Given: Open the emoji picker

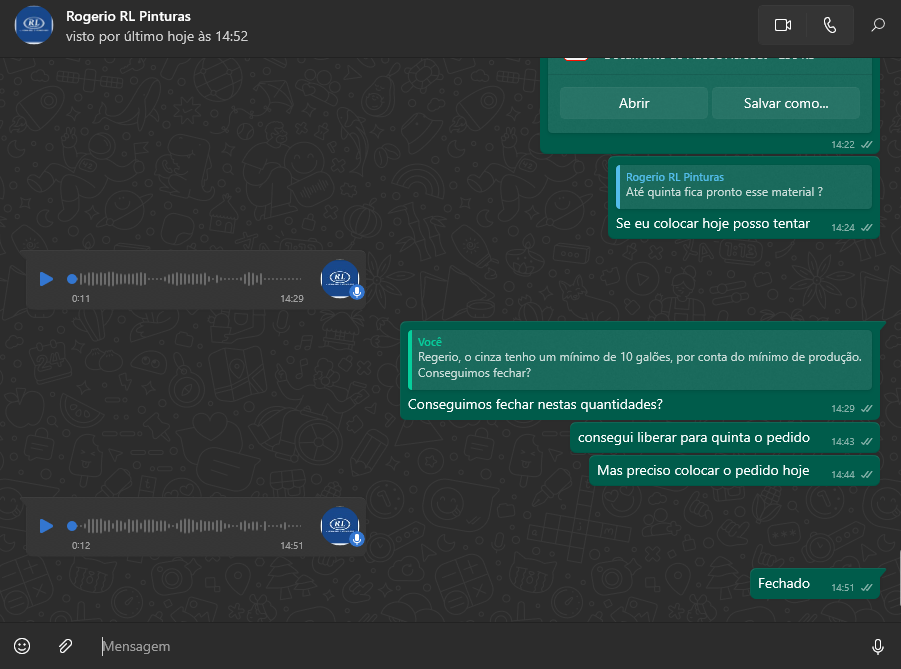Looking at the screenshot, I should [22, 646].
